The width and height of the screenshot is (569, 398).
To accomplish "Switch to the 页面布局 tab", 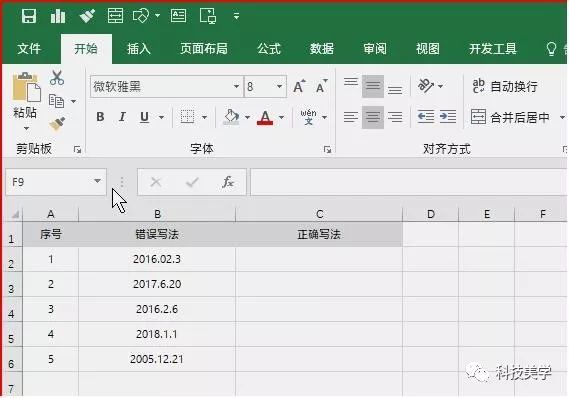I will pos(204,48).
